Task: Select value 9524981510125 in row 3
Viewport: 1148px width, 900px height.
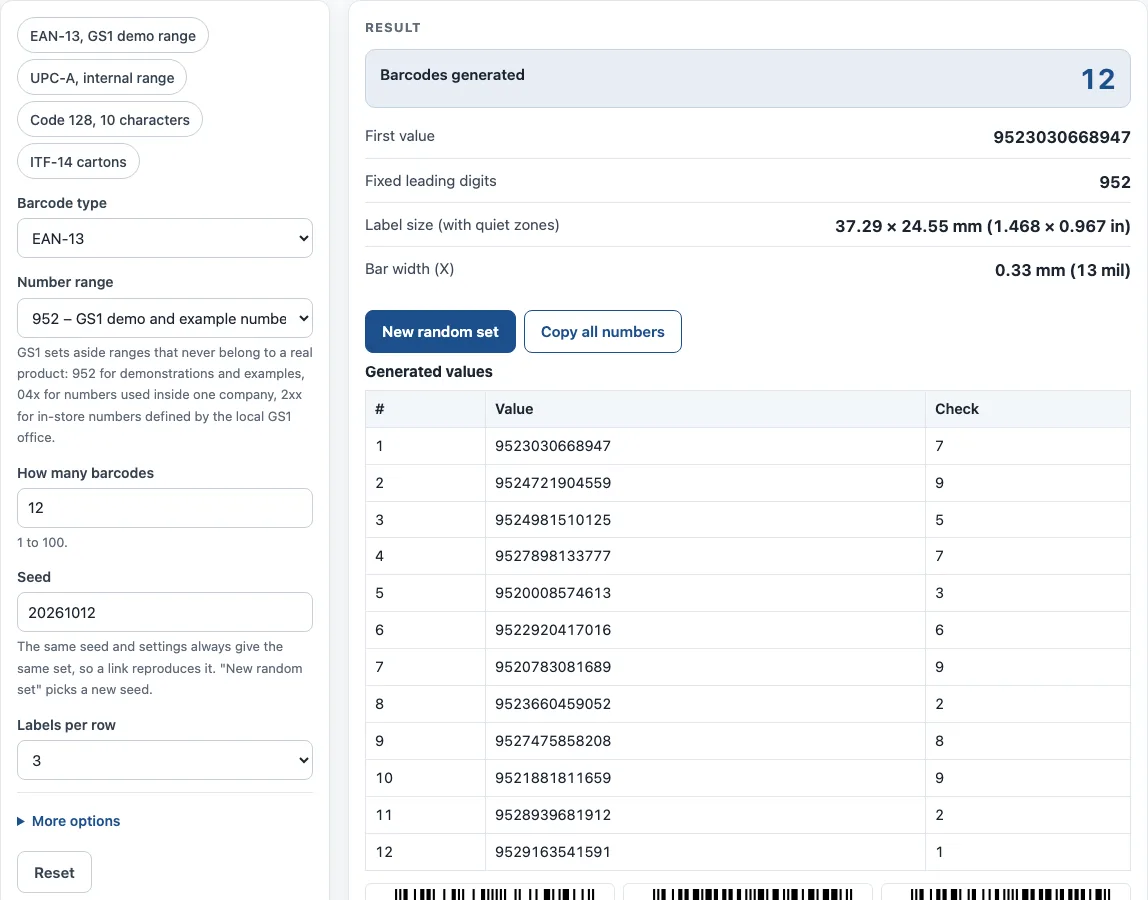Action: coord(553,520)
